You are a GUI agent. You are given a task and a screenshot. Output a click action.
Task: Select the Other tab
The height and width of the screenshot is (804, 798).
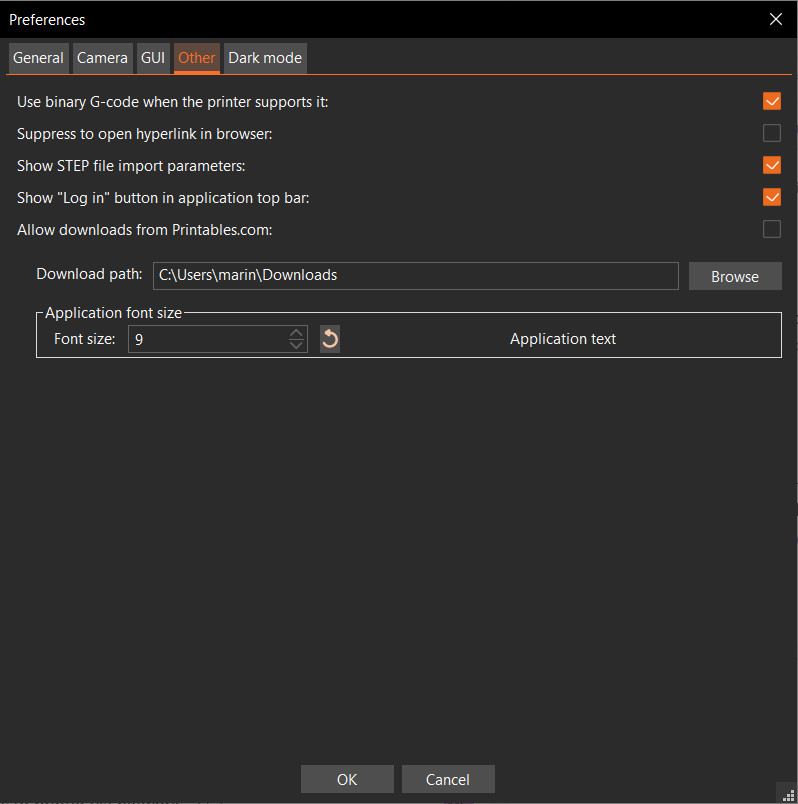(196, 58)
